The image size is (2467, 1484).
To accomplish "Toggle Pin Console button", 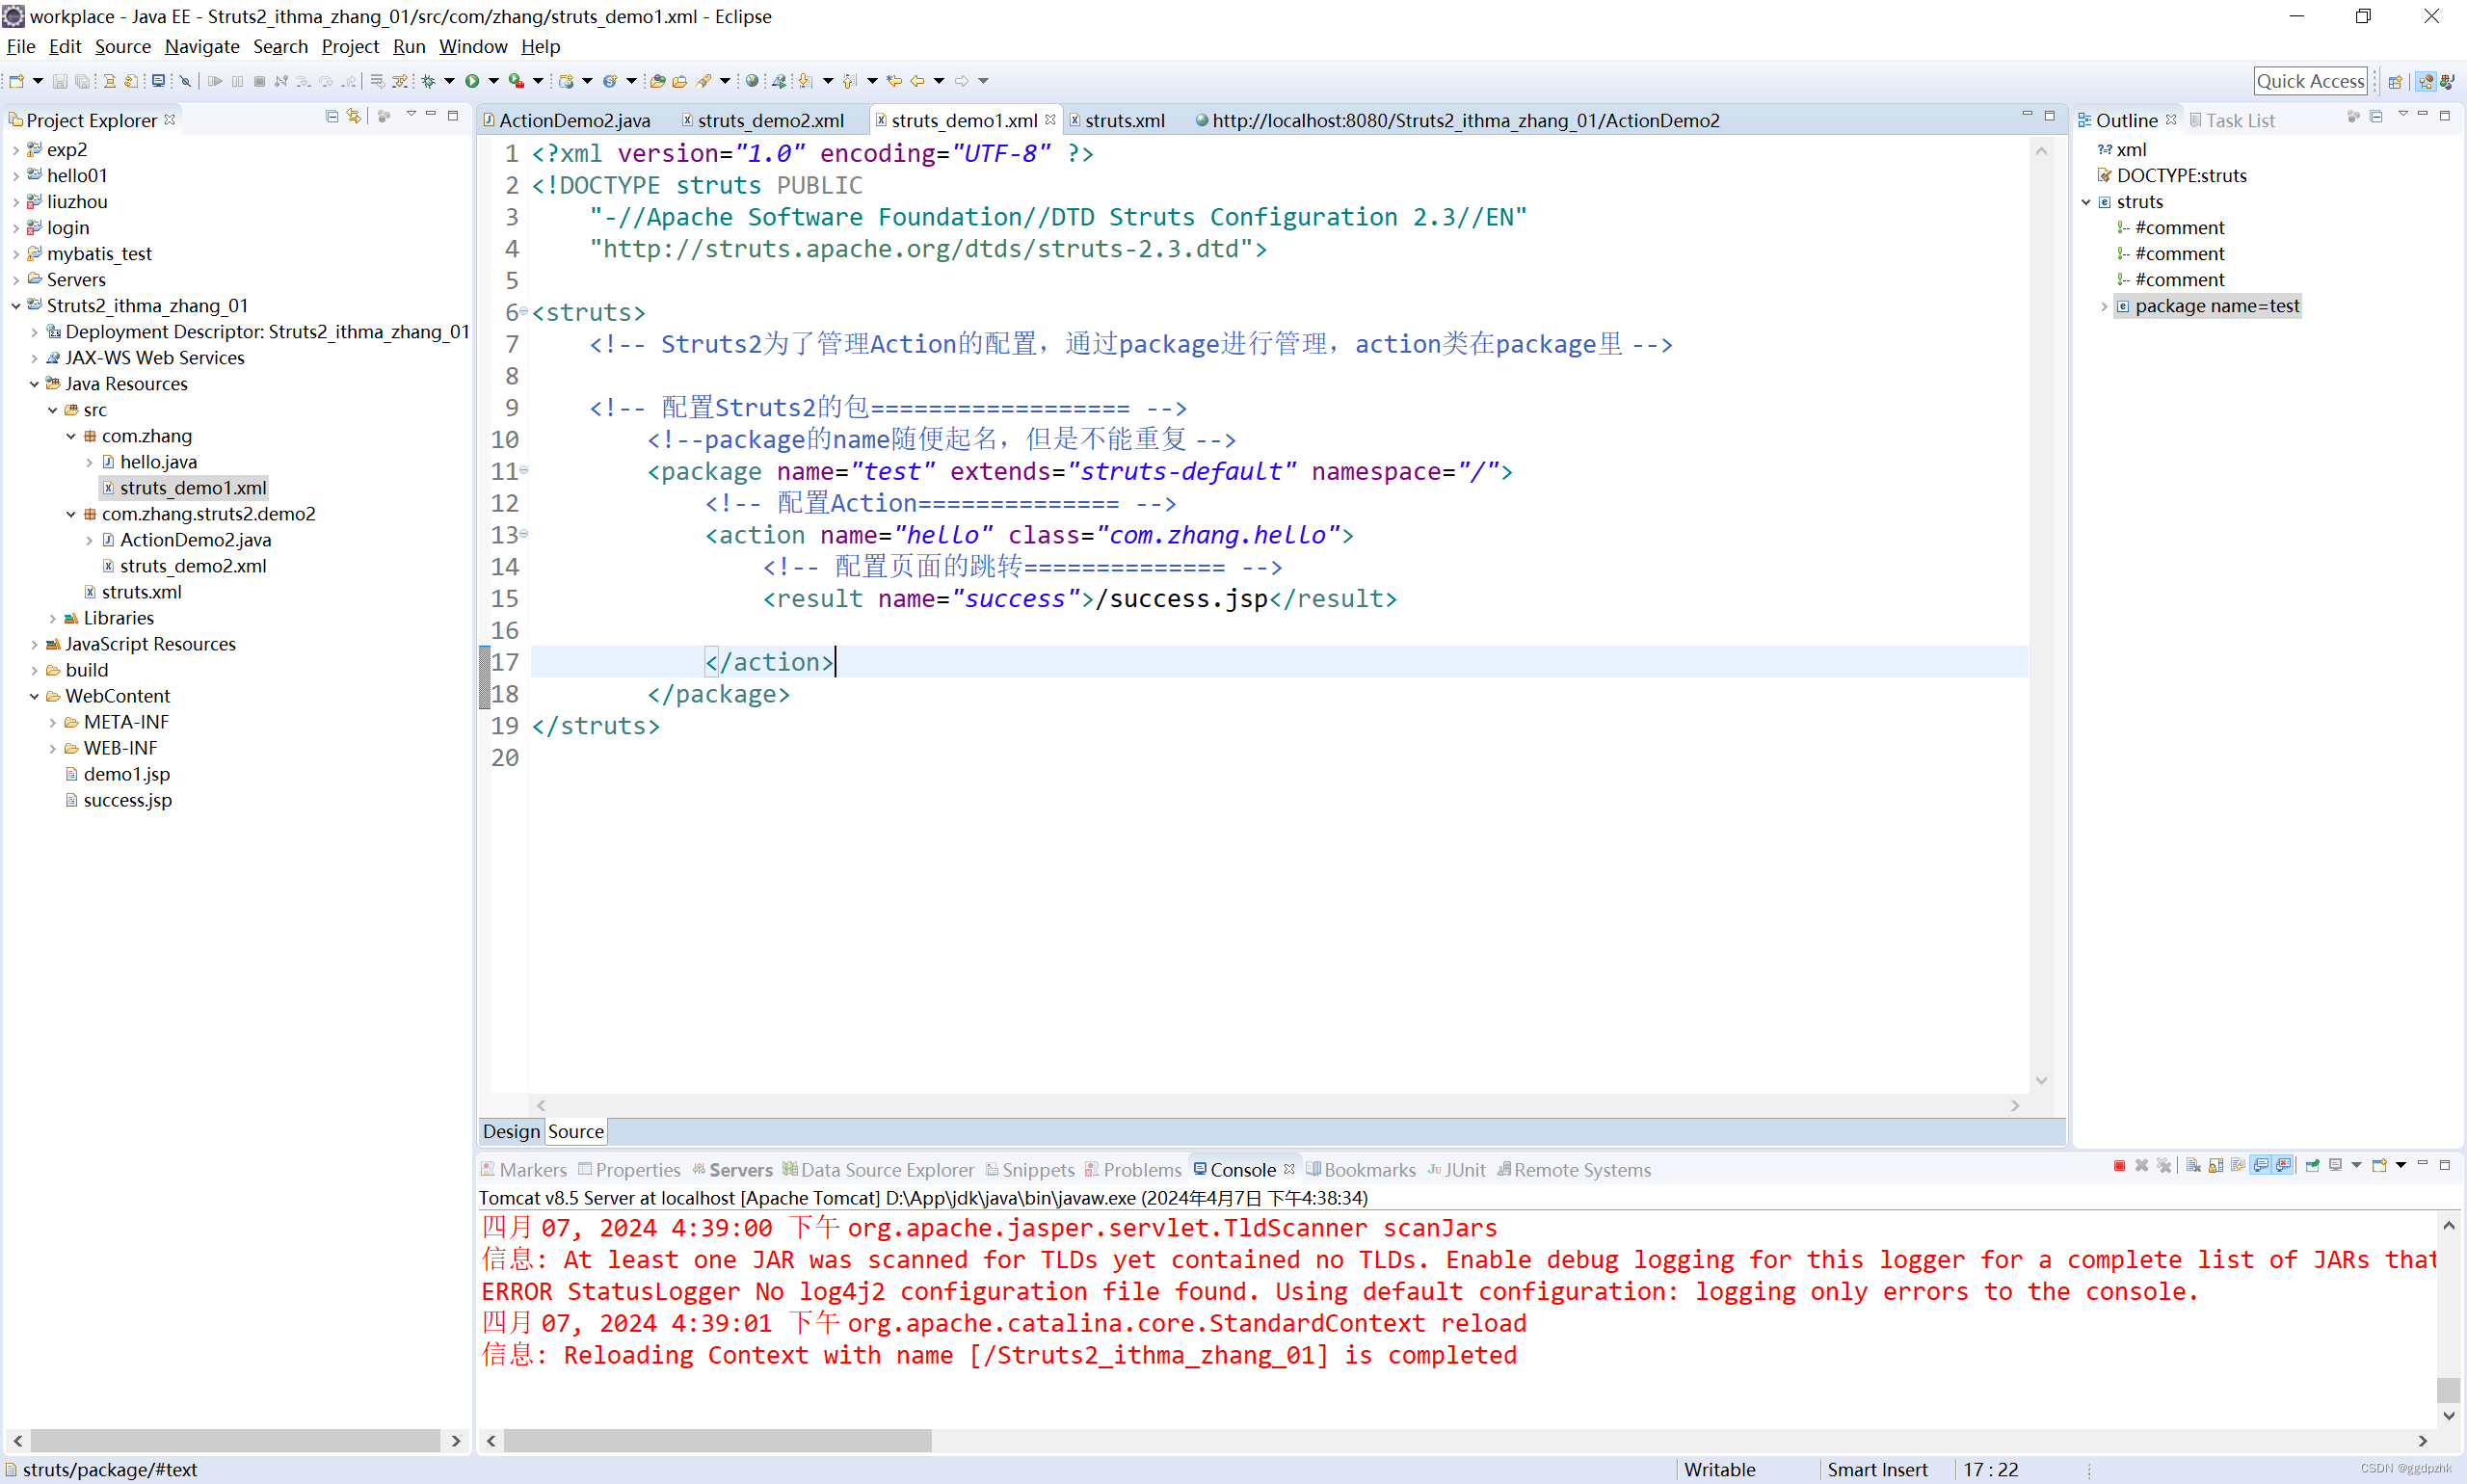I will coord(2312,1166).
